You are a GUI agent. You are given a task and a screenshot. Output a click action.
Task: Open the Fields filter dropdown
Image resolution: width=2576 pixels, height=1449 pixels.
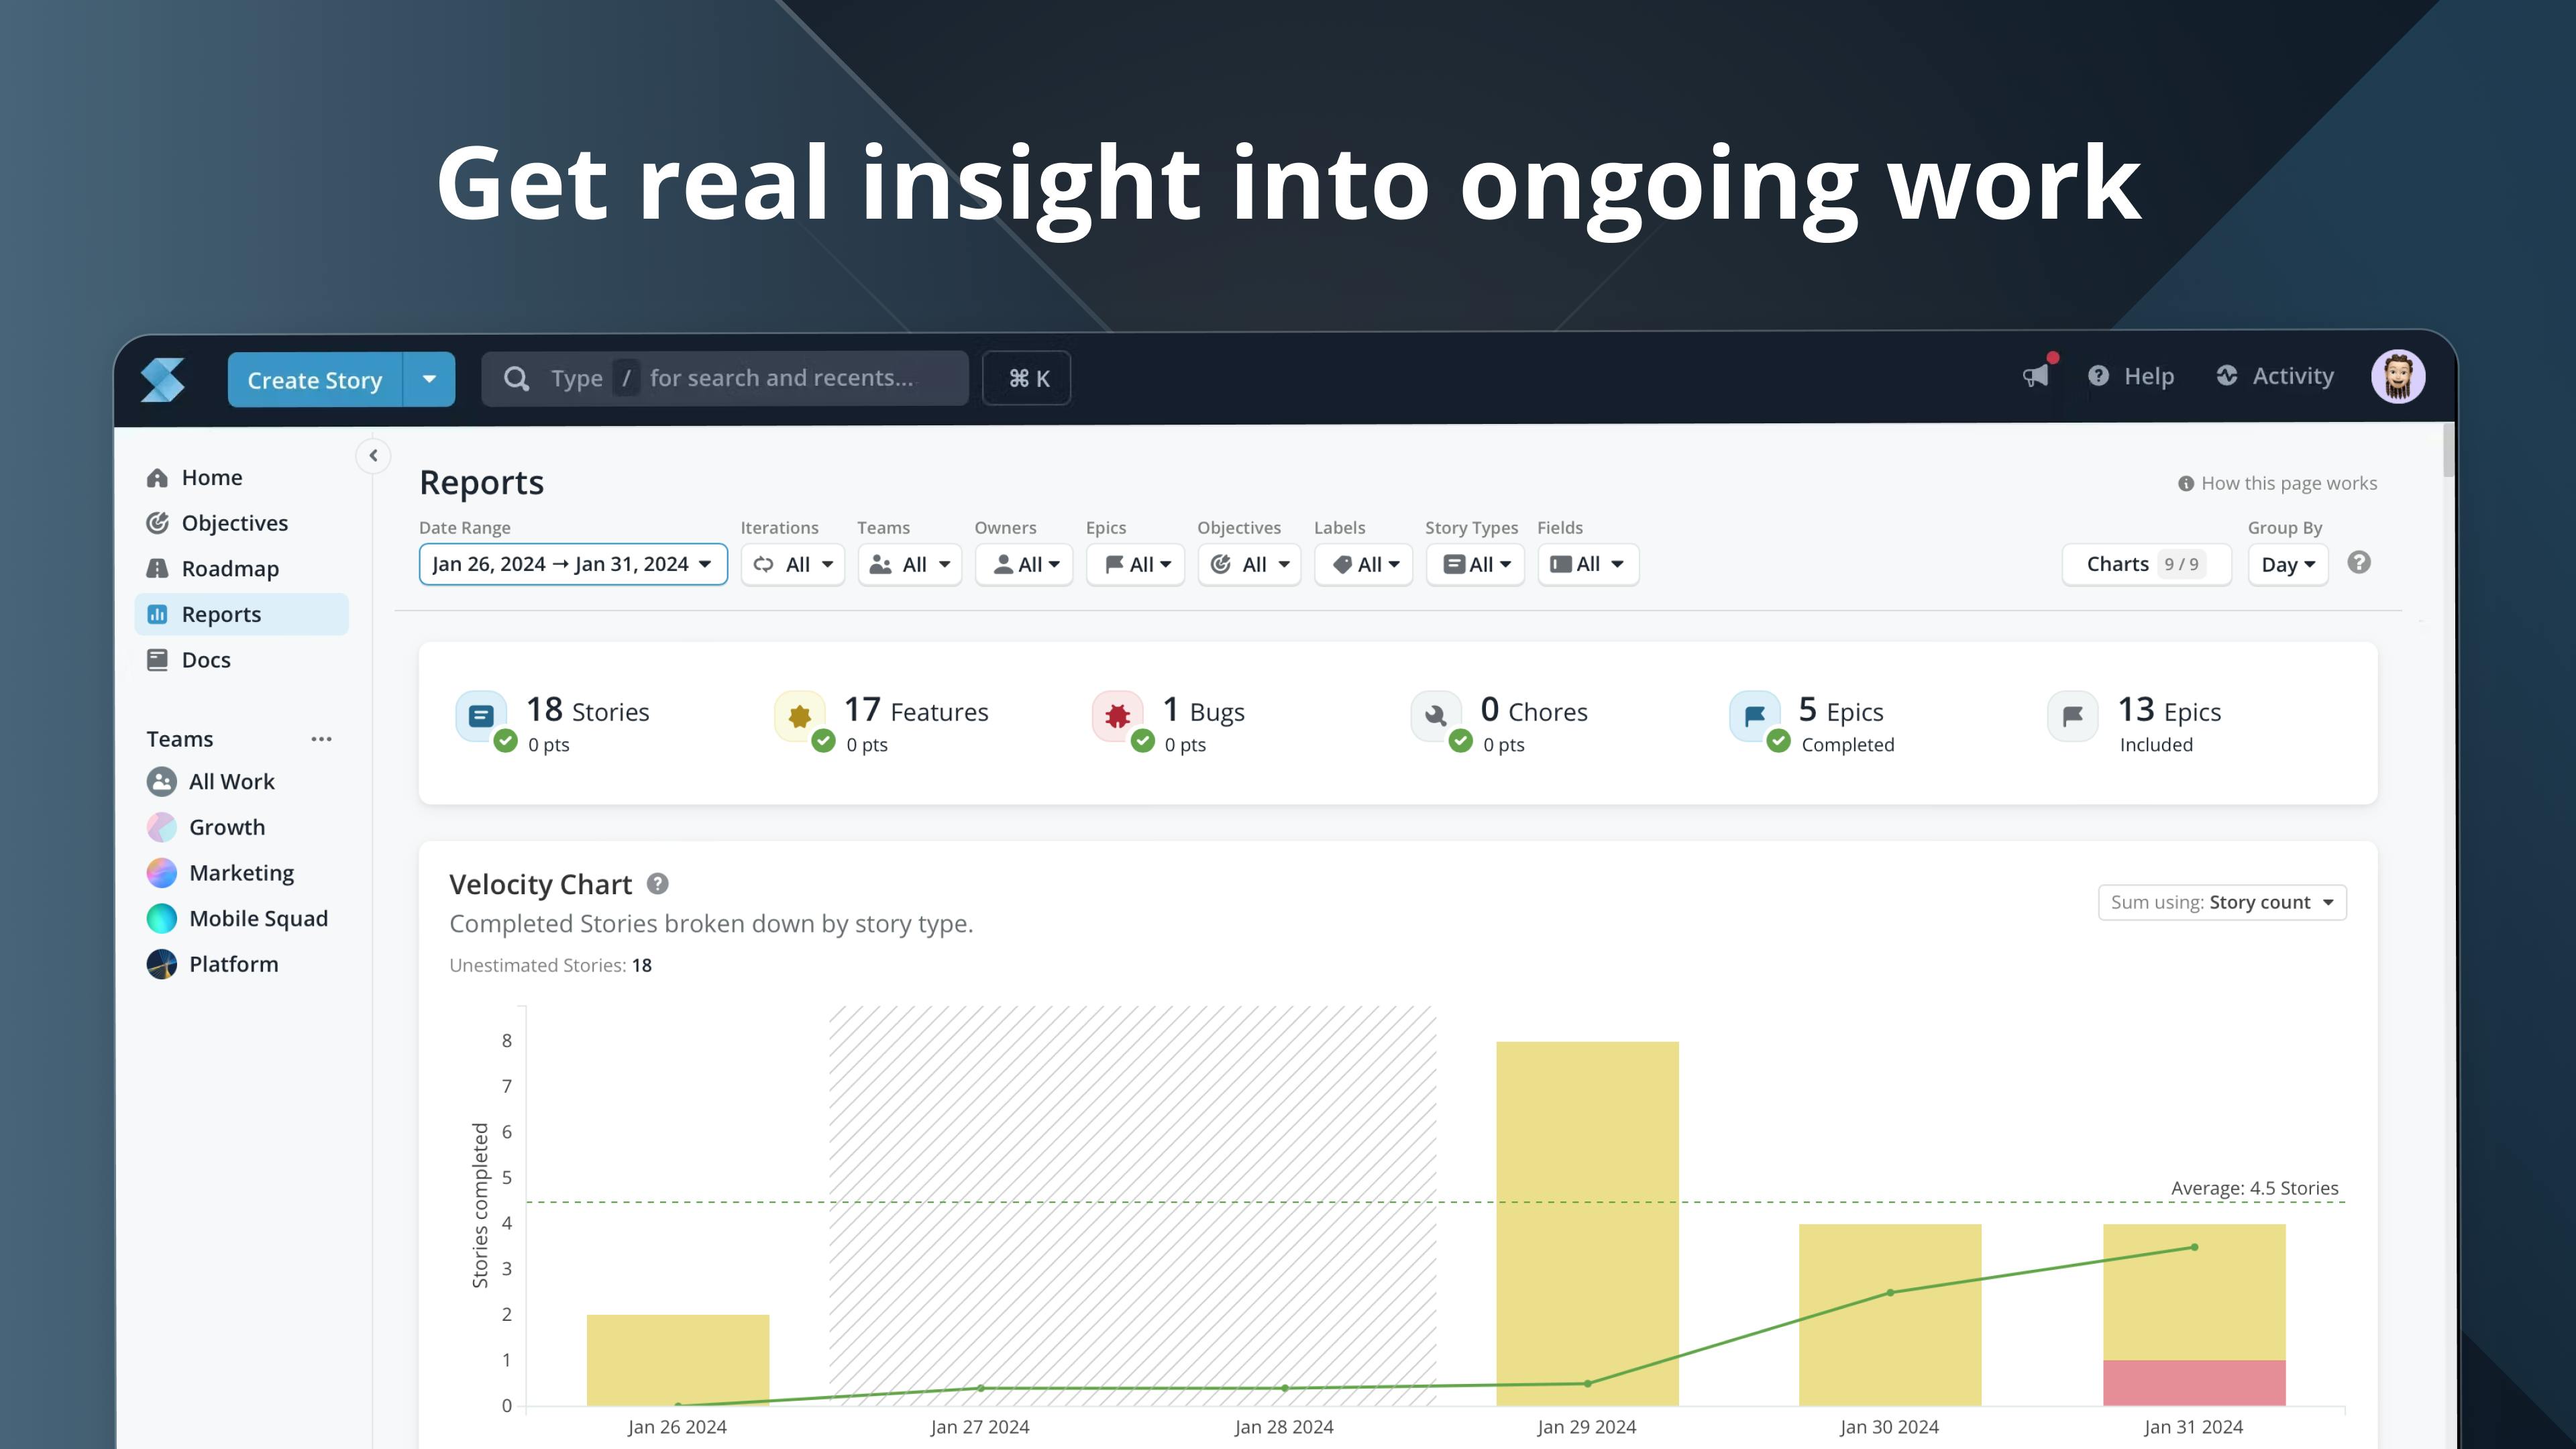click(1588, 564)
